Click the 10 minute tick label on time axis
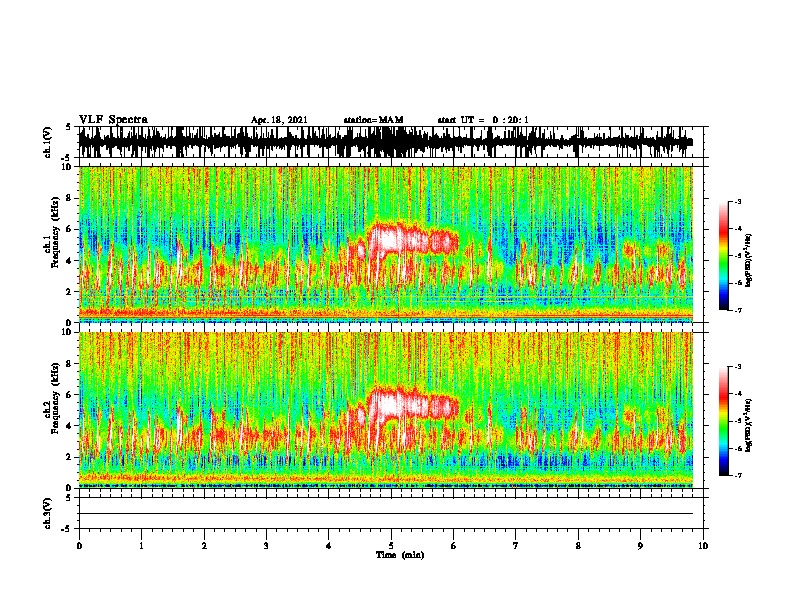 (x=703, y=546)
